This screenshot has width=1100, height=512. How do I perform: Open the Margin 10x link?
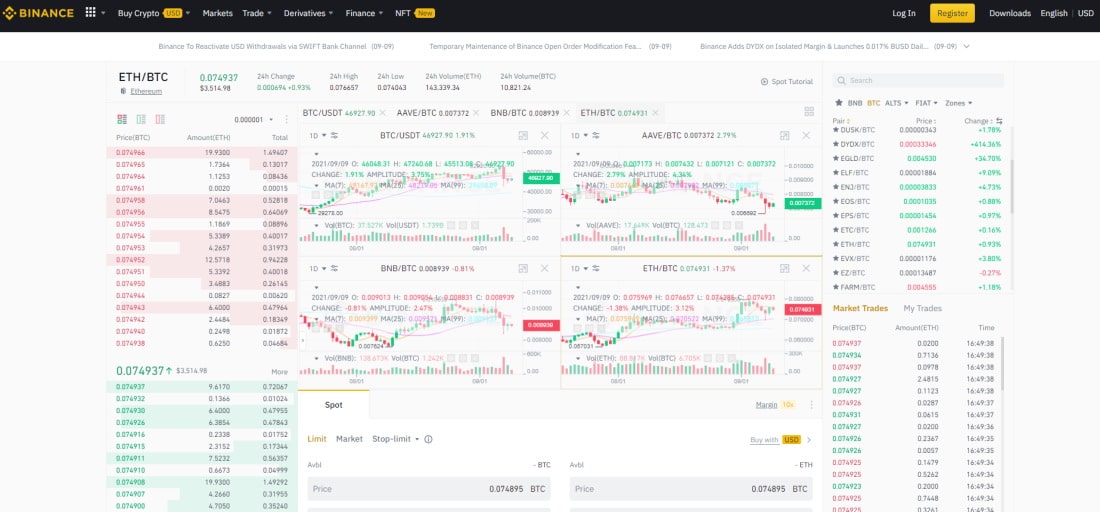coord(775,405)
